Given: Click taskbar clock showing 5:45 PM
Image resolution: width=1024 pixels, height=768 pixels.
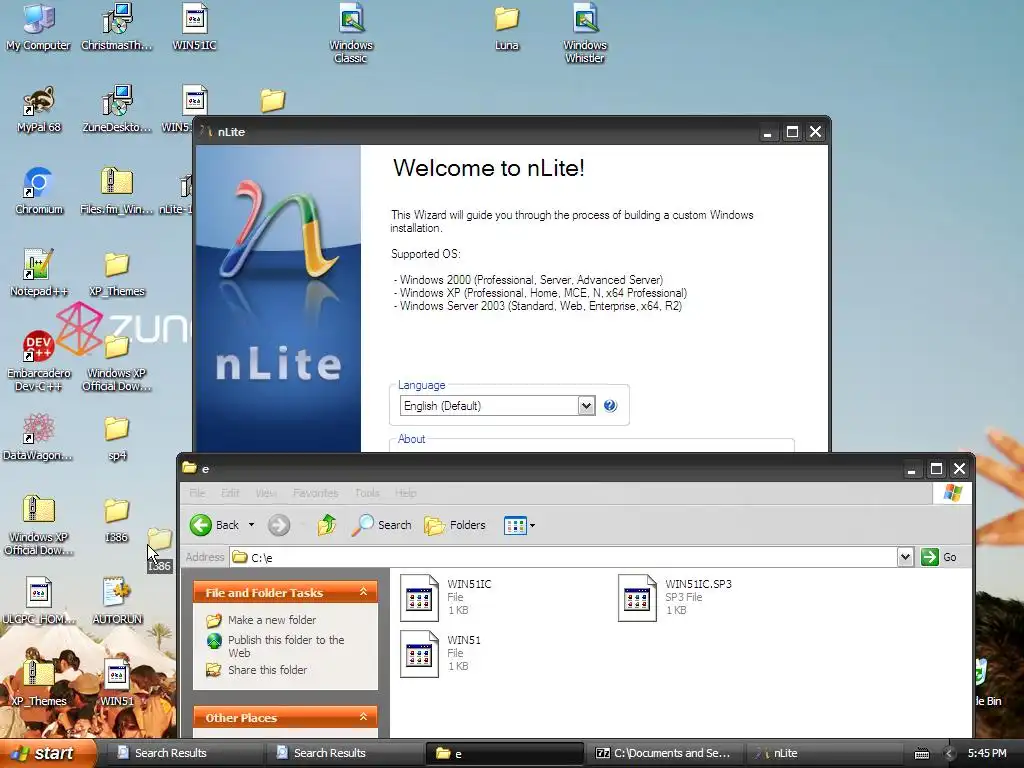Looking at the screenshot, I should tap(987, 753).
